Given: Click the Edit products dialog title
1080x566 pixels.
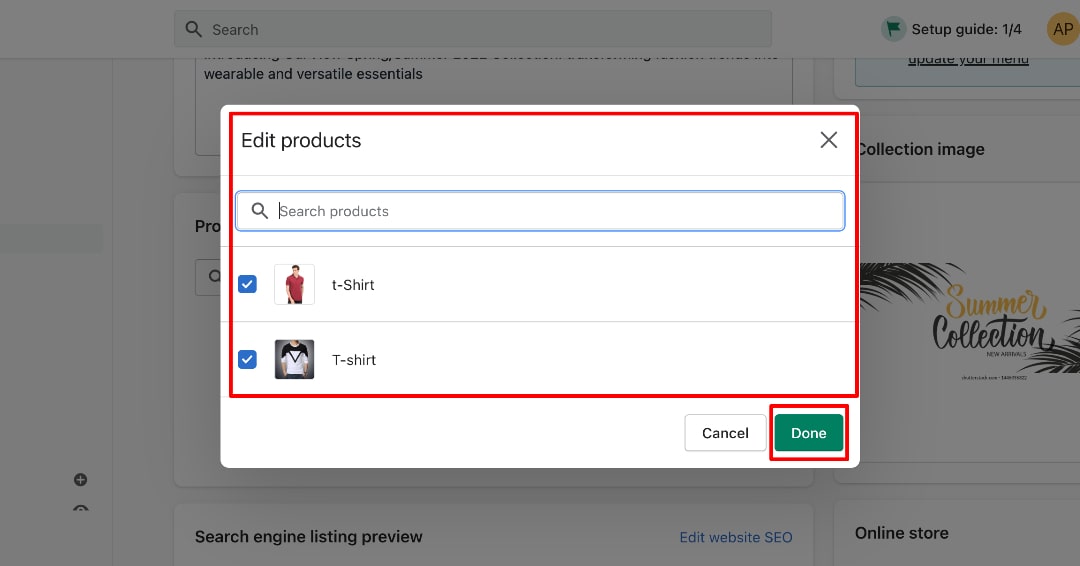Looking at the screenshot, I should pyautogui.click(x=301, y=140).
